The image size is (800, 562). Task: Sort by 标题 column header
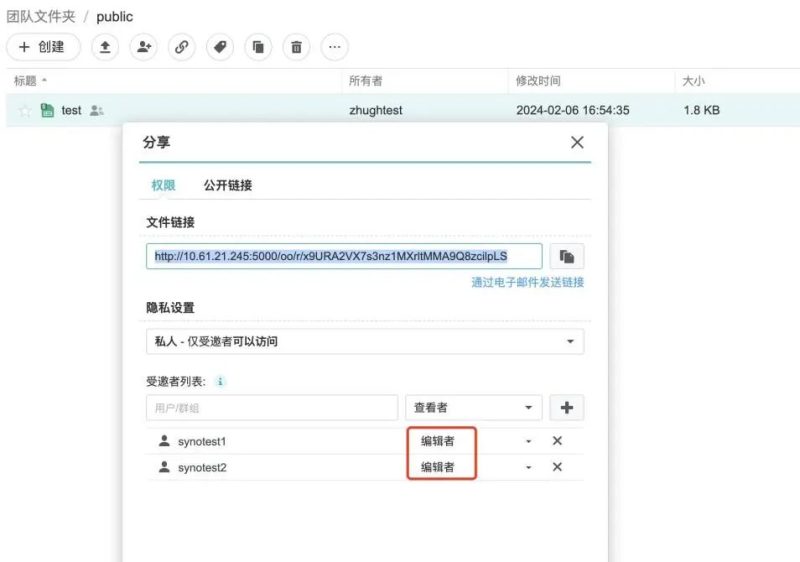point(26,81)
